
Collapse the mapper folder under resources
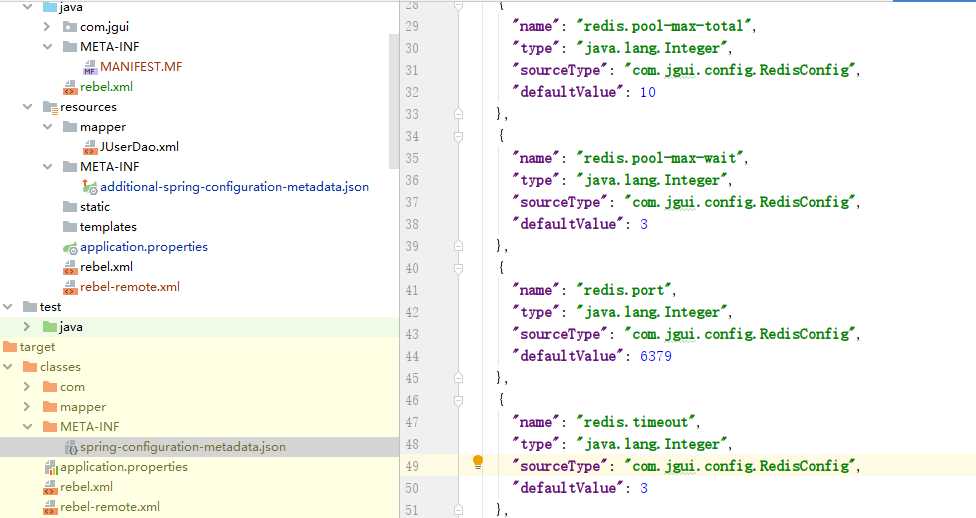pos(47,127)
